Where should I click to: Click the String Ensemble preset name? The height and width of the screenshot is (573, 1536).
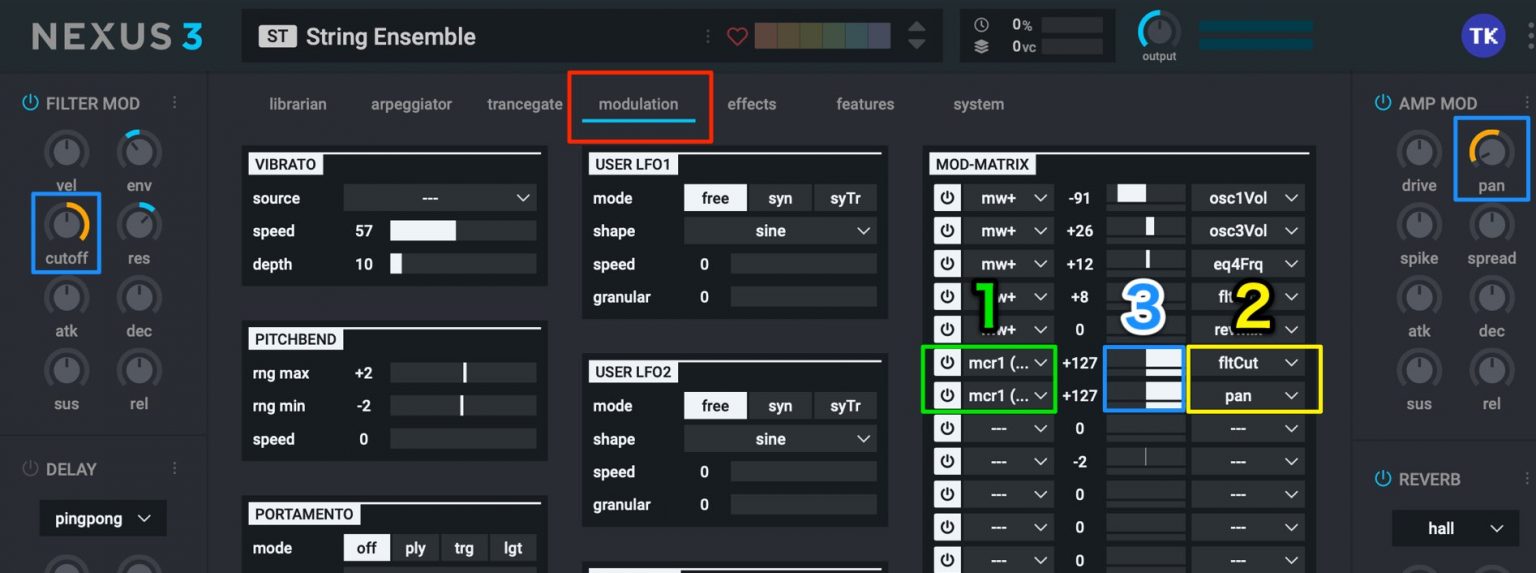point(390,37)
